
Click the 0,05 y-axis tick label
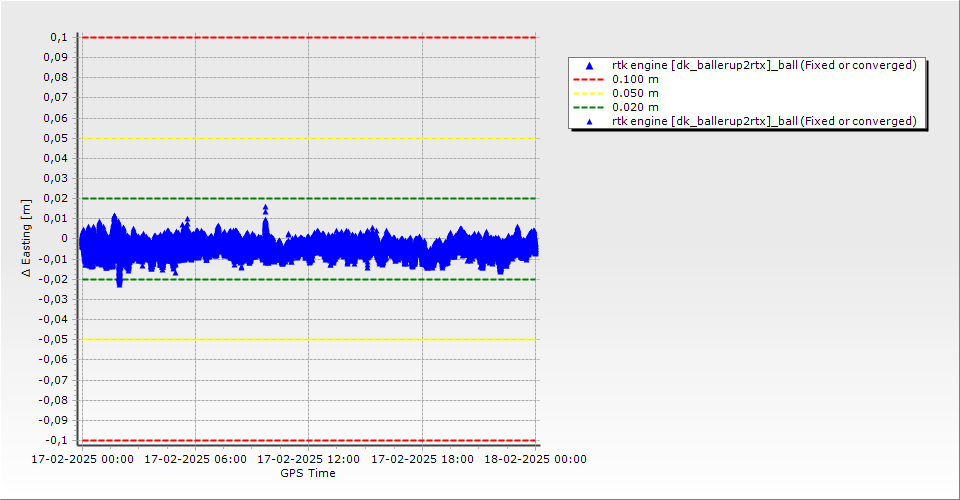(x=56, y=138)
